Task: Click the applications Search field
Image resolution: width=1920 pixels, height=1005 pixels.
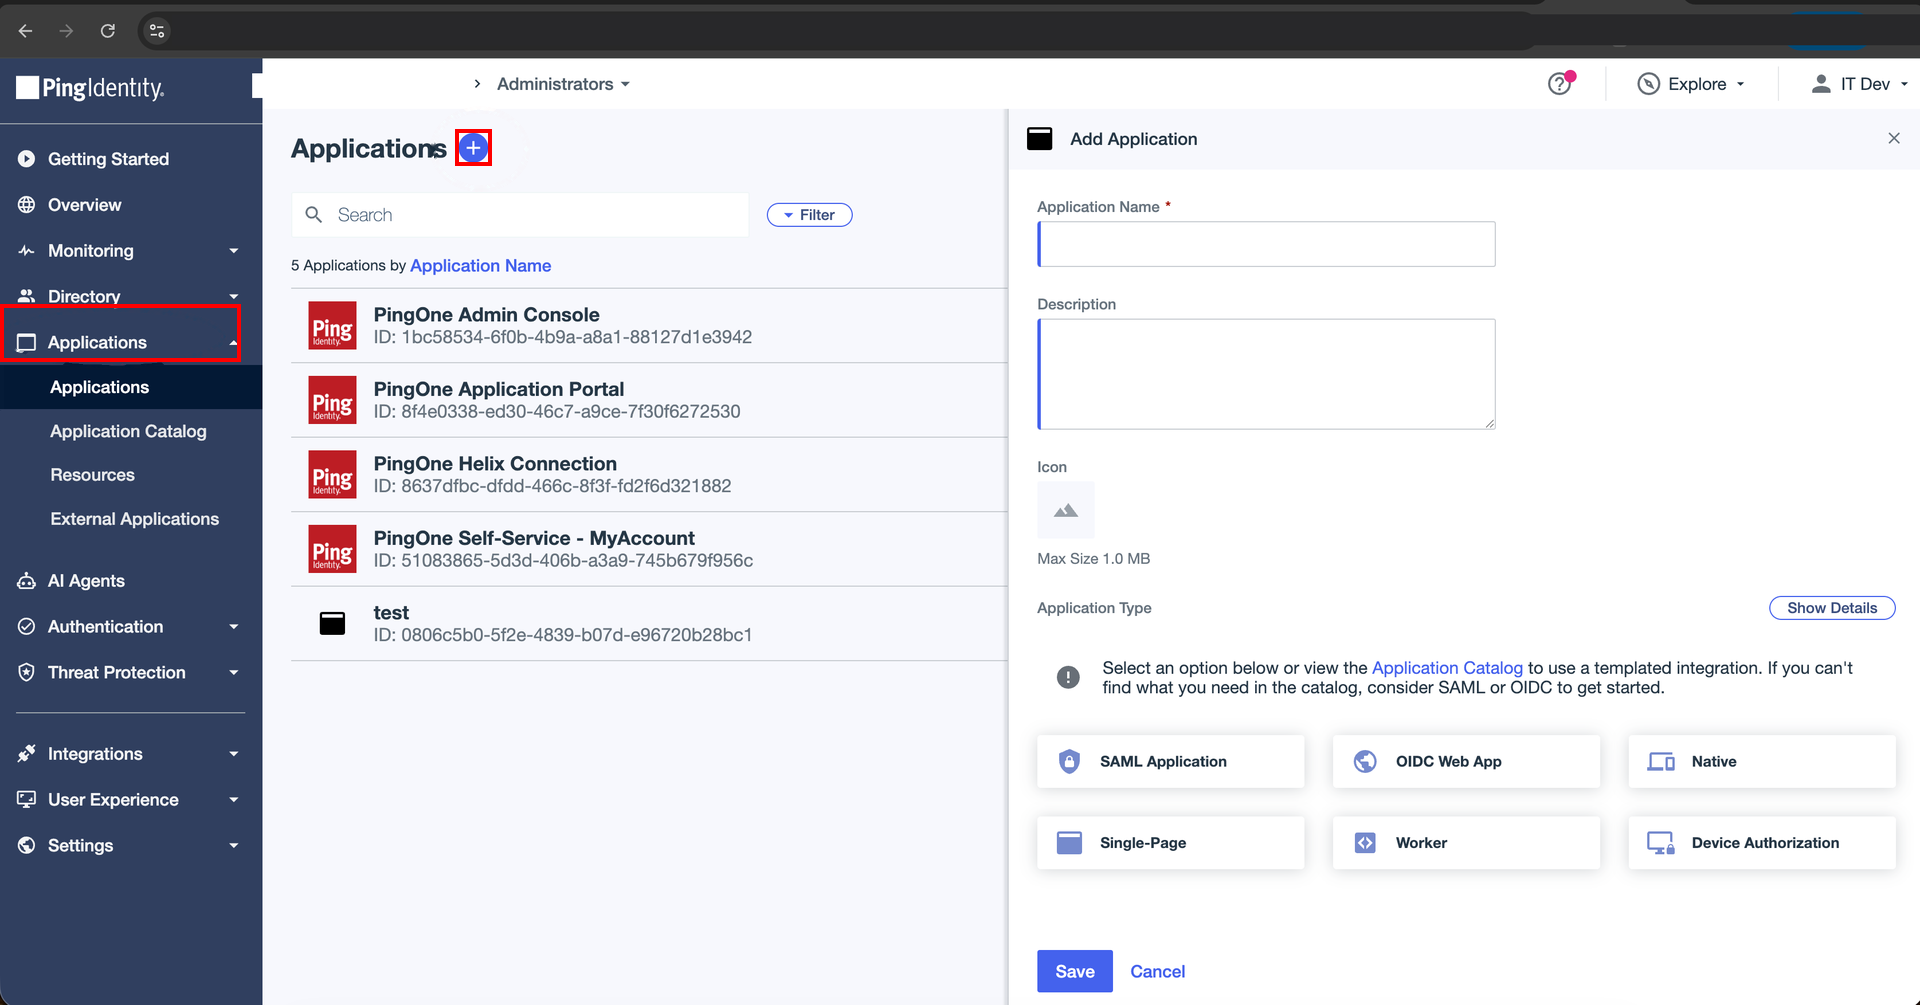Action: (520, 215)
